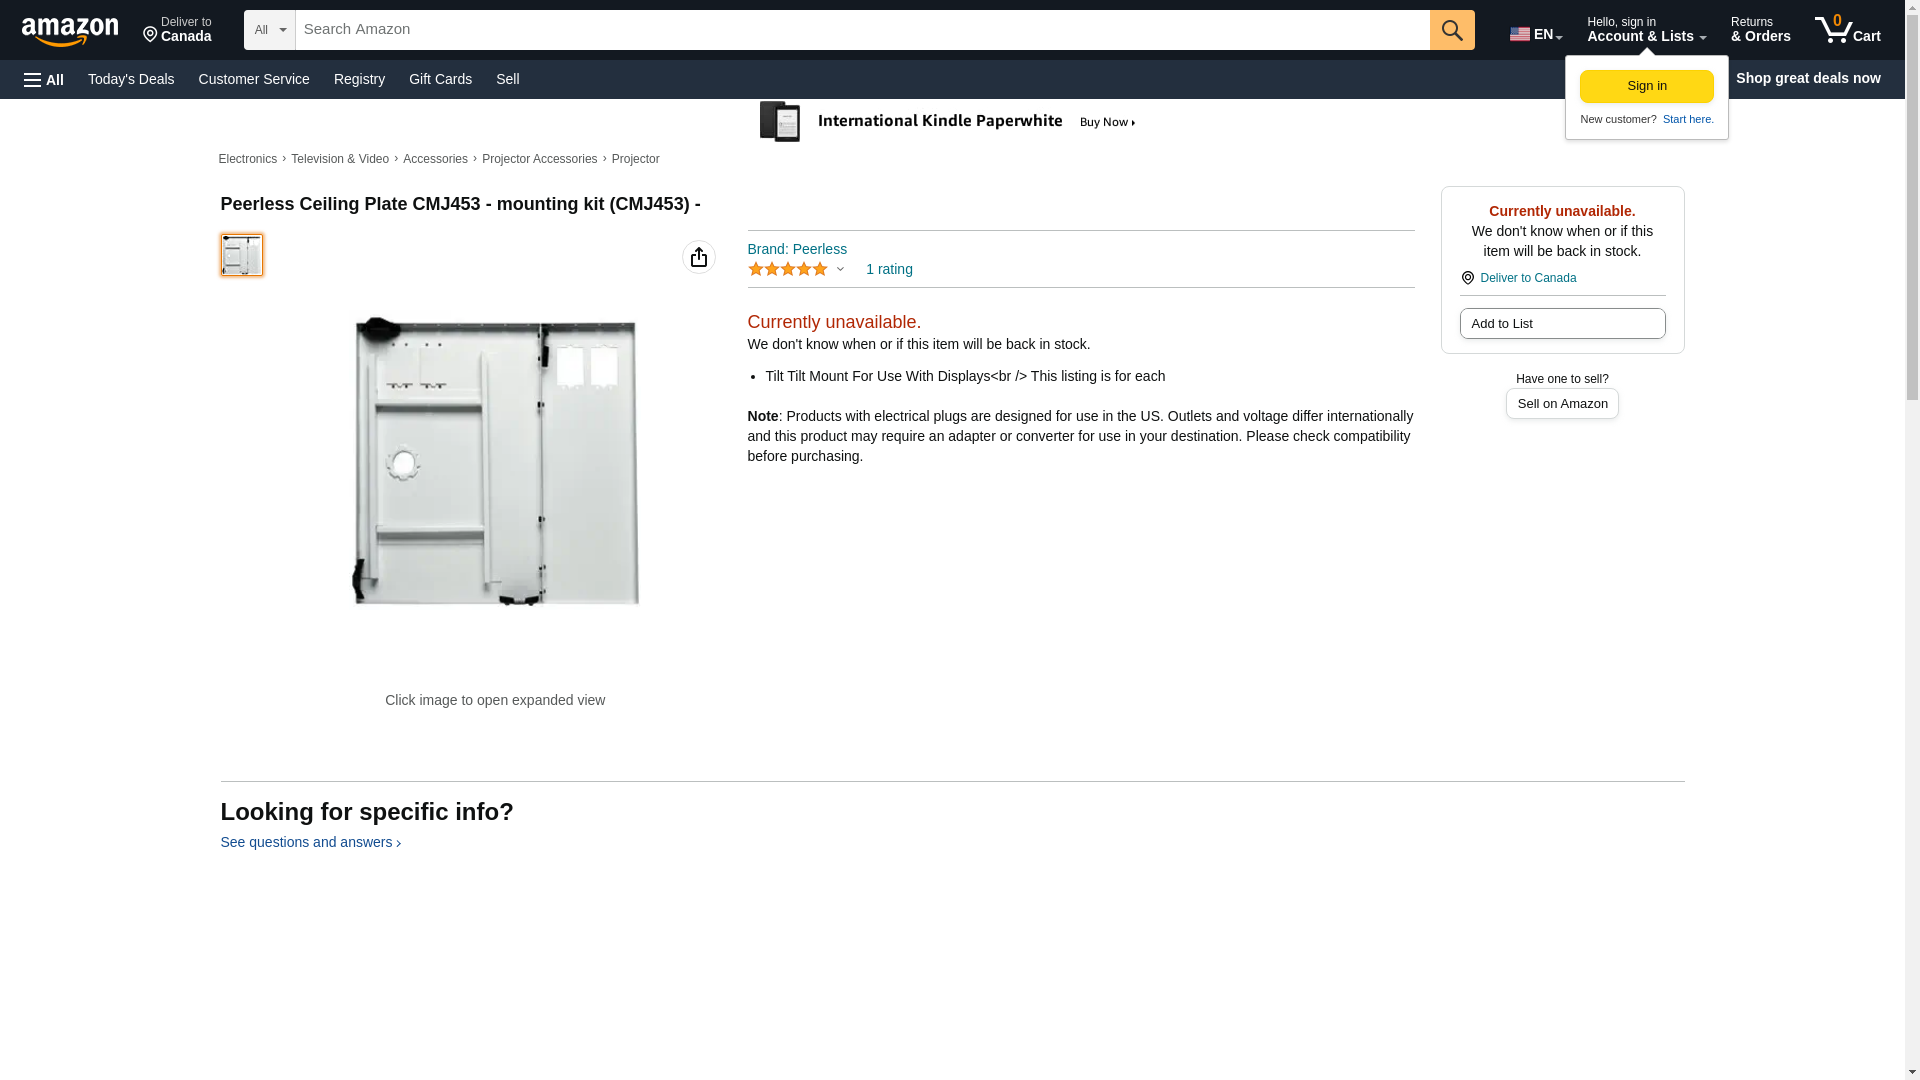Expand the star rating breakdown chevron
This screenshot has width=1920, height=1080.
(x=840, y=269)
